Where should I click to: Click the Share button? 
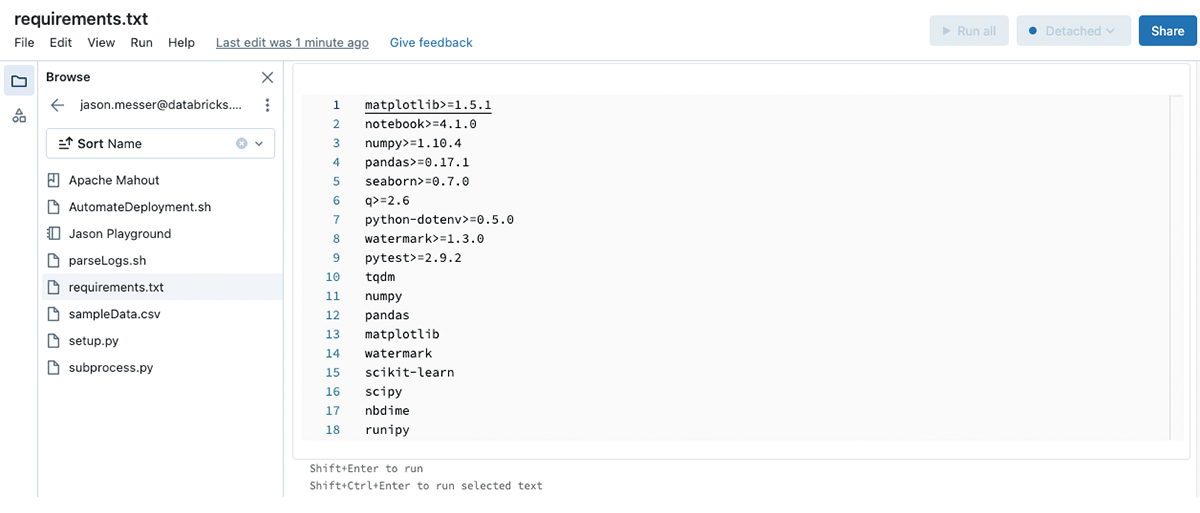tap(1167, 31)
